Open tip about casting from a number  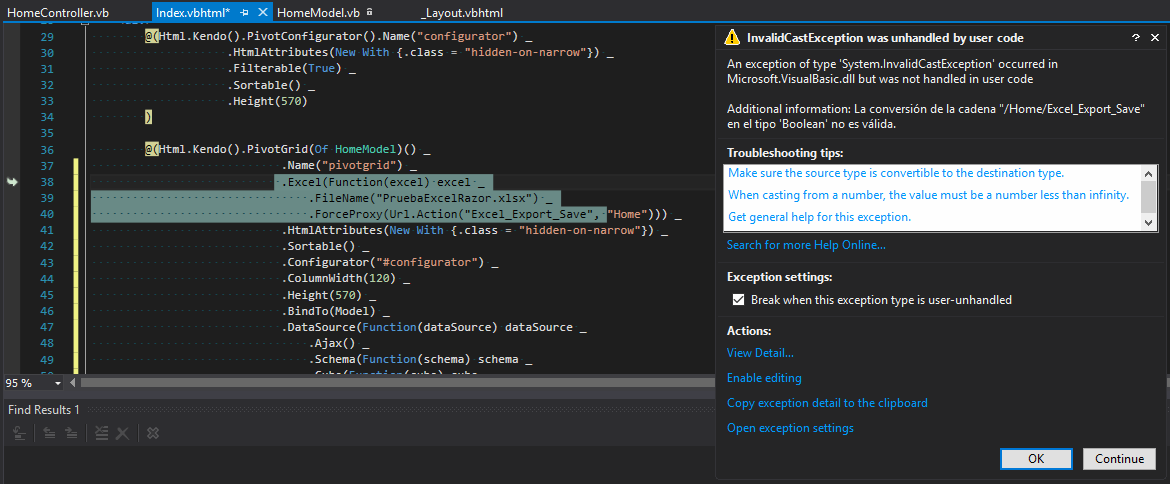point(928,195)
